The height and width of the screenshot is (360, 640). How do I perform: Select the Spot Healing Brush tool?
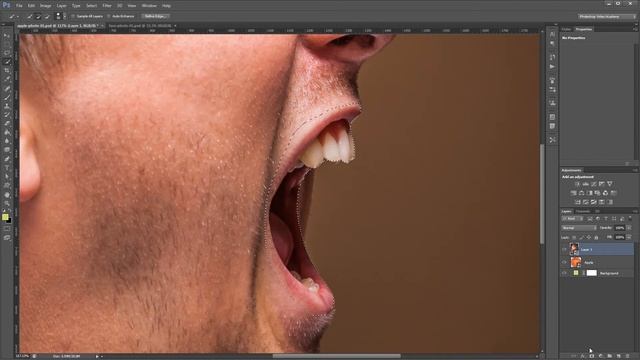click(7, 88)
